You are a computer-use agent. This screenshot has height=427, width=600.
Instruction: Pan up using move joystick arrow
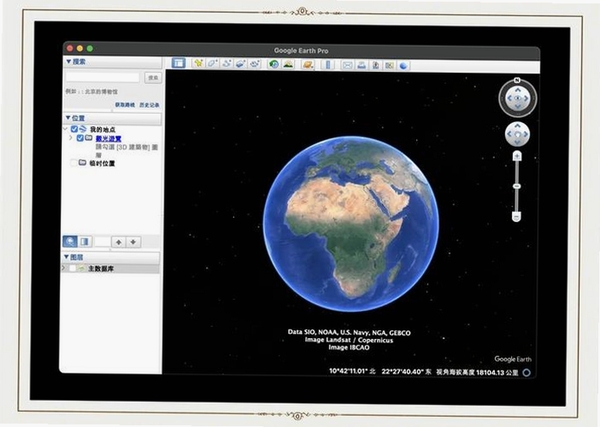pyautogui.click(x=518, y=125)
